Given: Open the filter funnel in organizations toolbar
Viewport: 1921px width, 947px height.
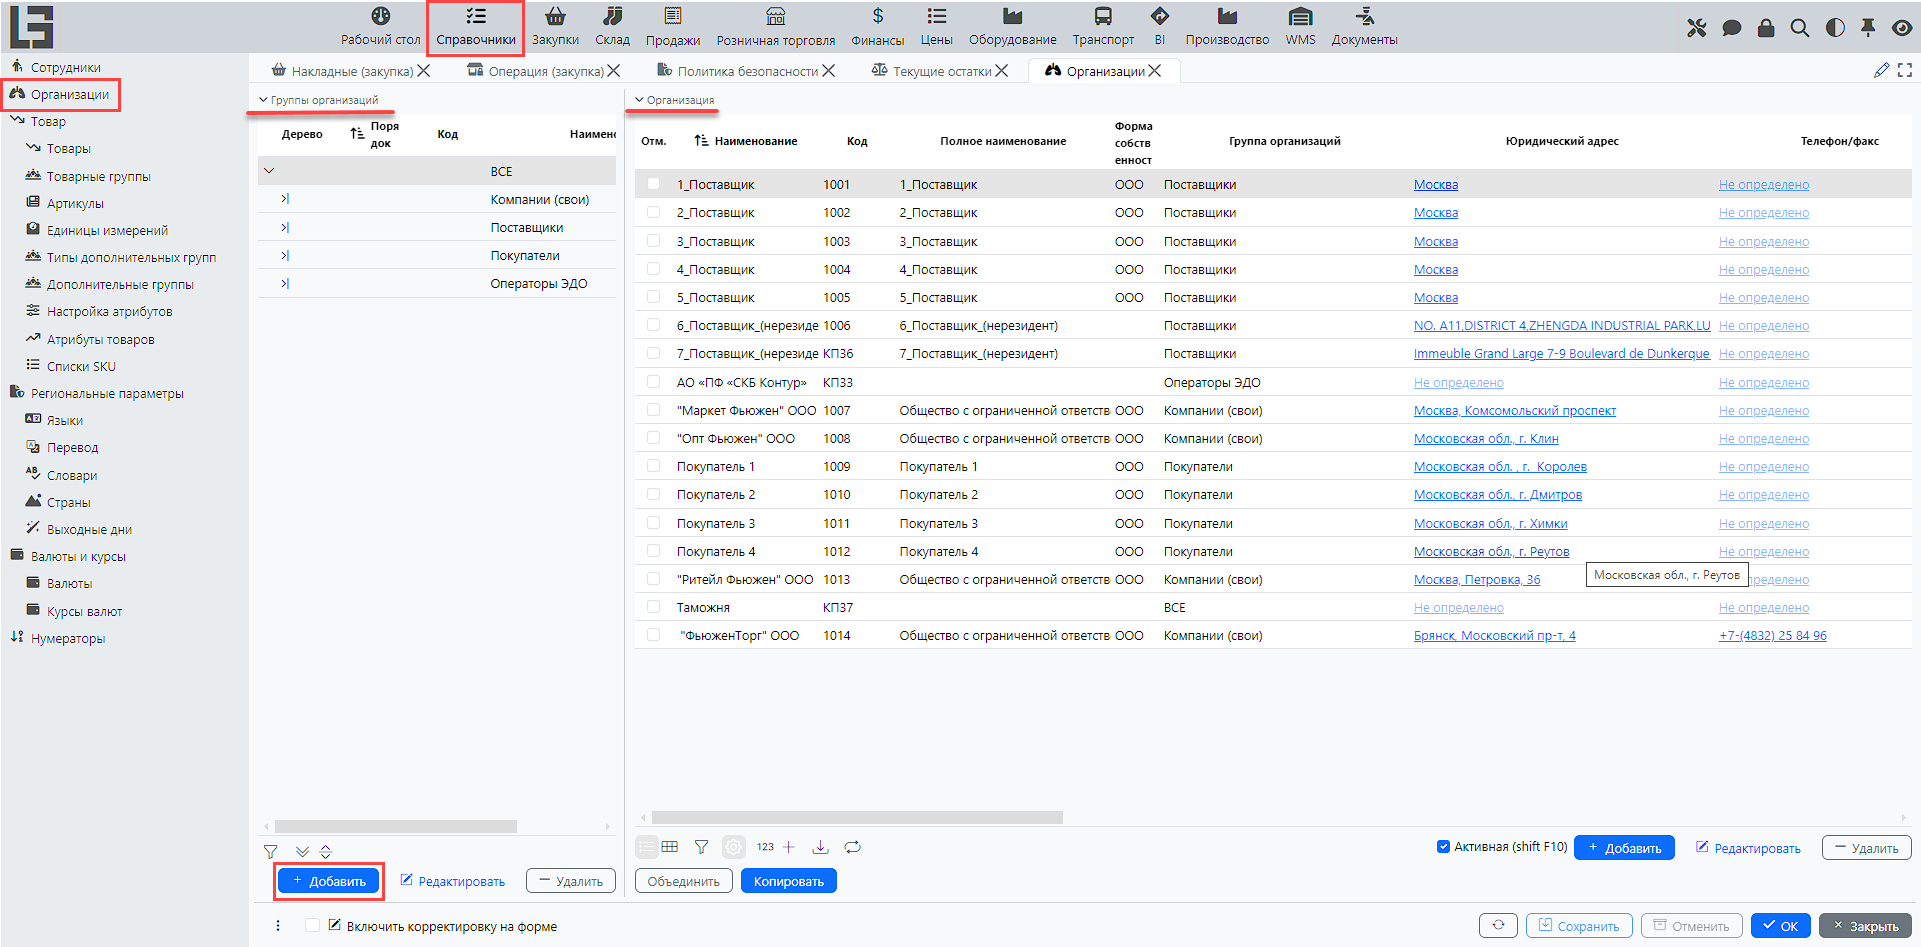Looking at the screenshot, I should tap(702, 847).
